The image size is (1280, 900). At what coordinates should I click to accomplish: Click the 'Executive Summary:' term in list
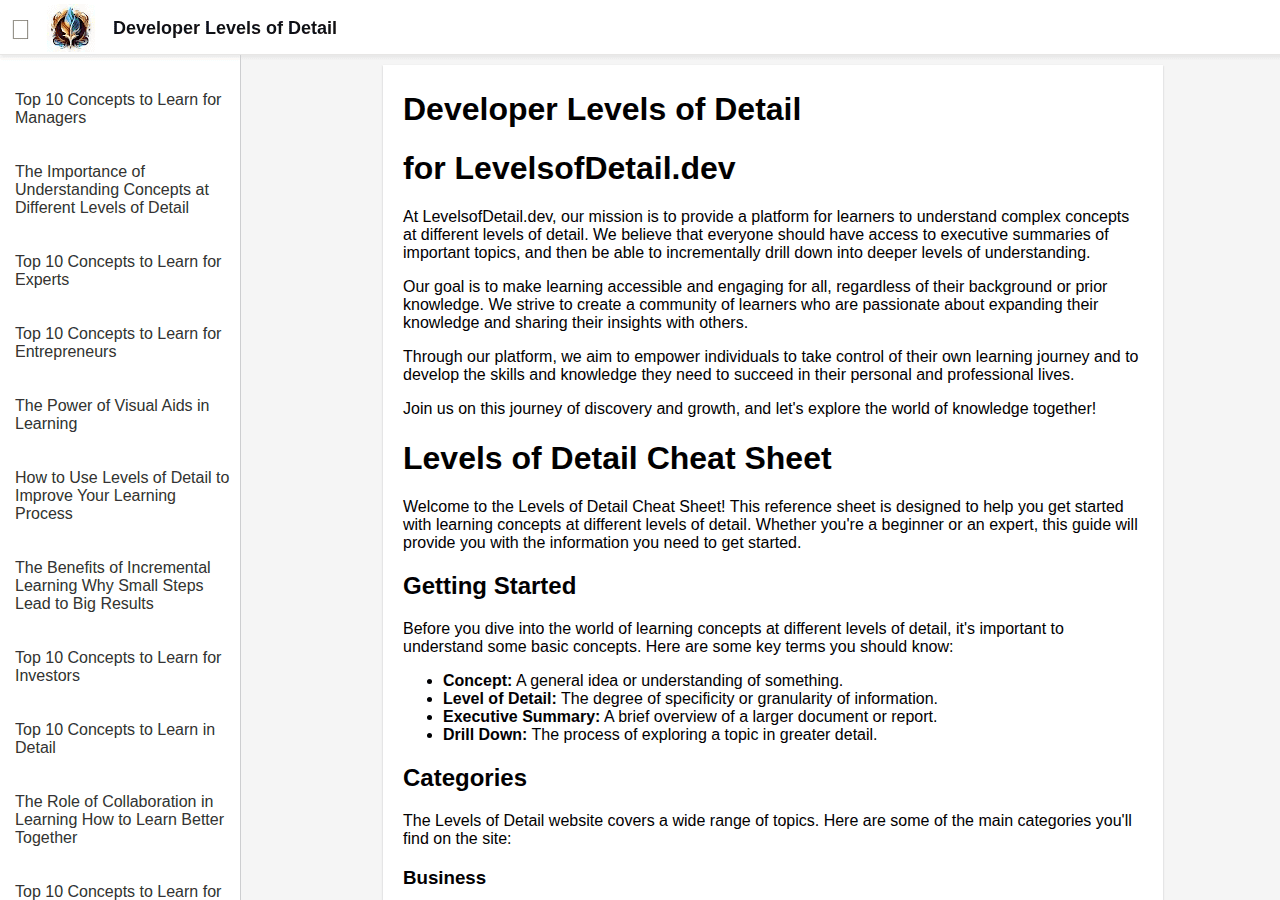pyautogui.click(x=521, y=717)
